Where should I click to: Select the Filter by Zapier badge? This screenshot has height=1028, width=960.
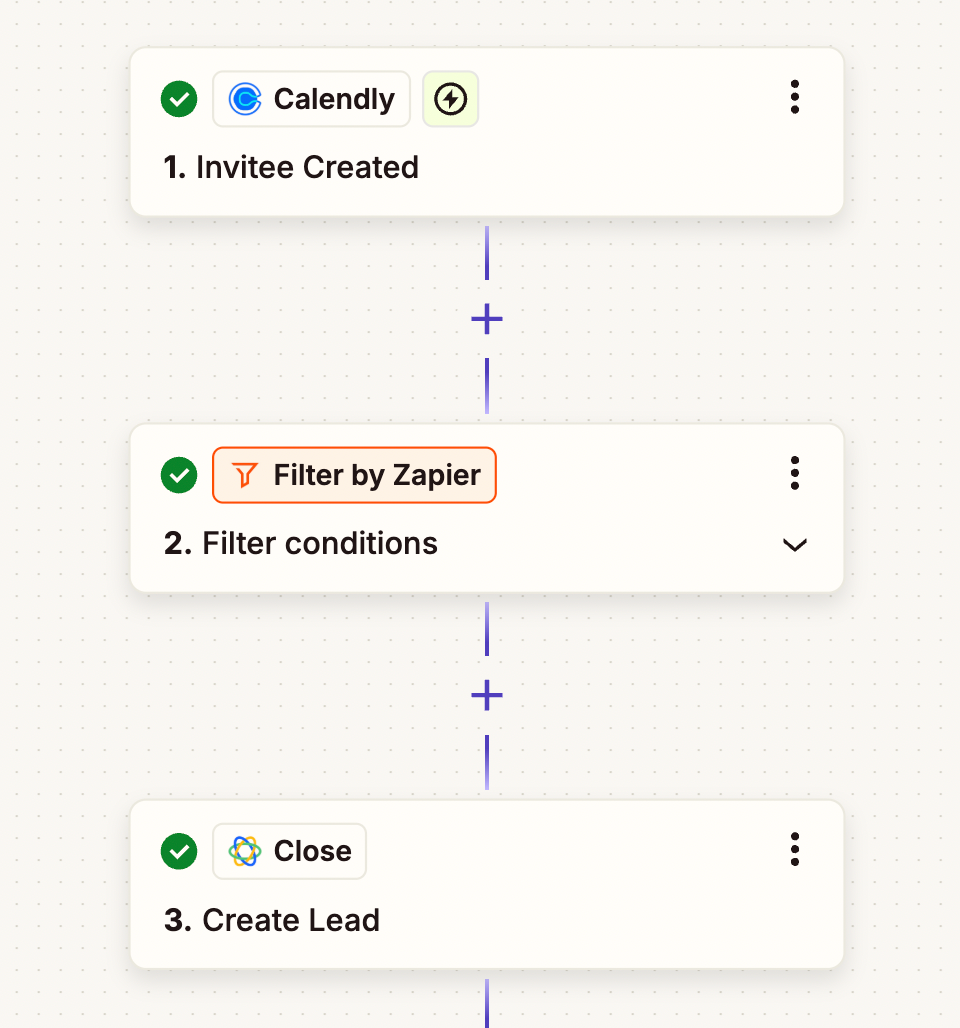pos(354,475)
